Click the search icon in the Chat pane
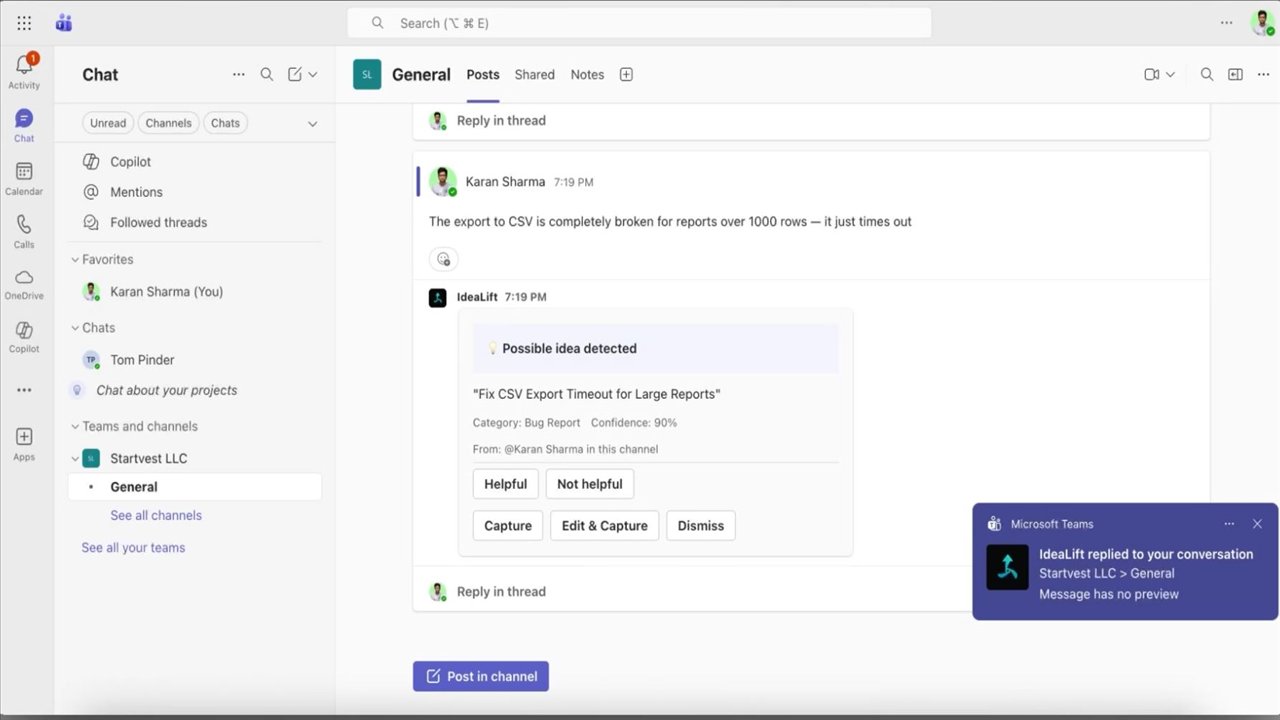1280x720 pixels. point(267,74)
